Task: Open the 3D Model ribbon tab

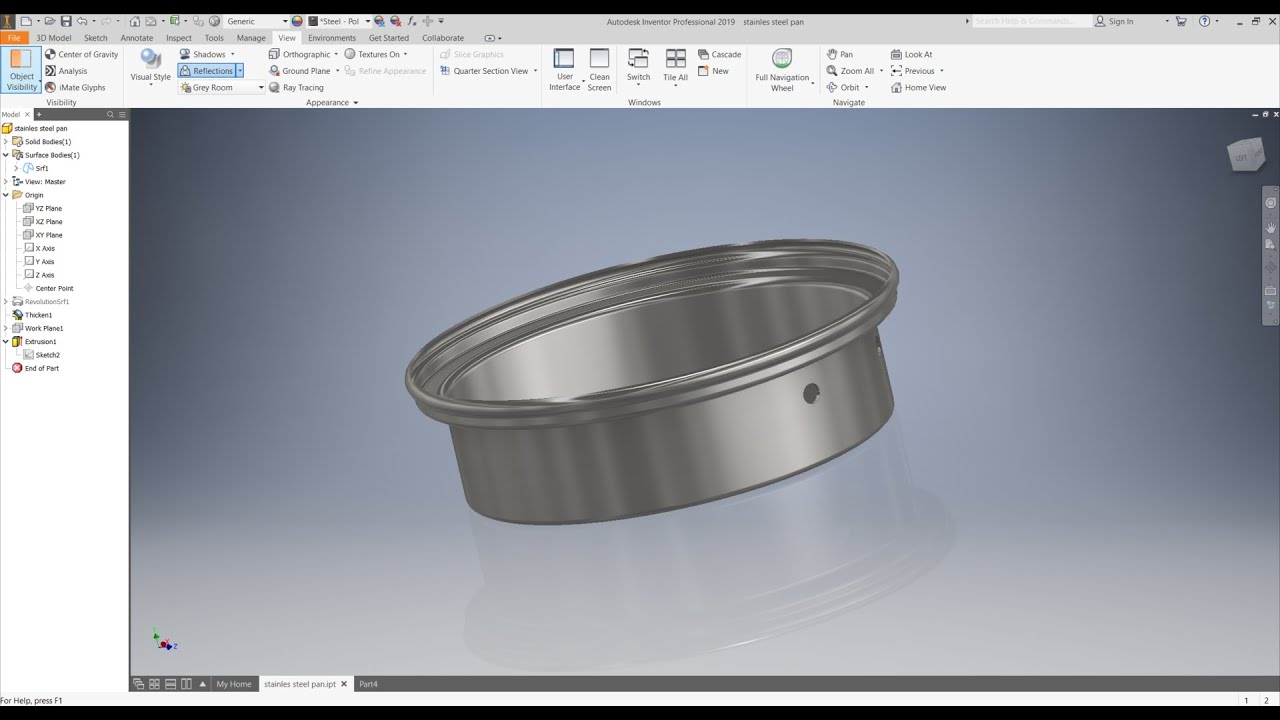Action: (x=54, y=38)
